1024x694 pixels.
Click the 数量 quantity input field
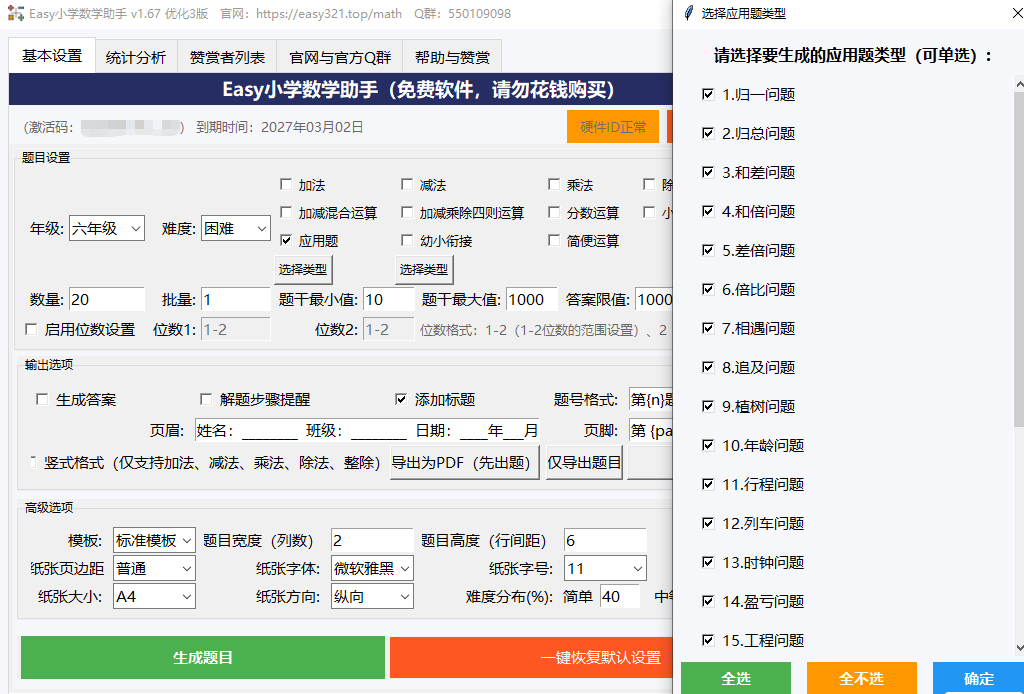tap(106, 300)
